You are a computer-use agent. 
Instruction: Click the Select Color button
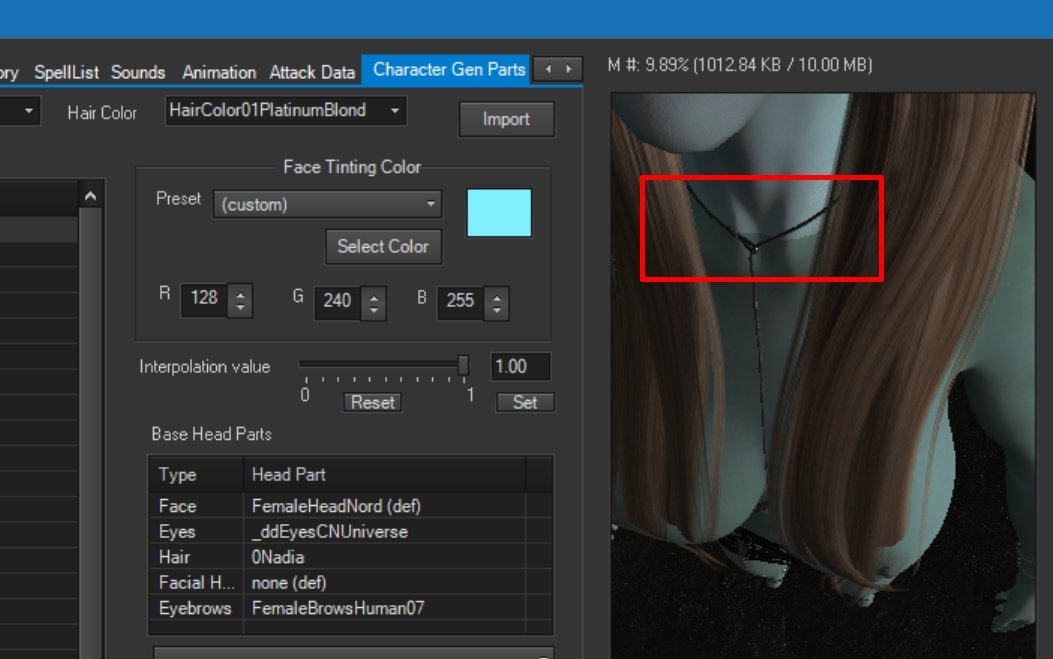click(x=383, y=247)
